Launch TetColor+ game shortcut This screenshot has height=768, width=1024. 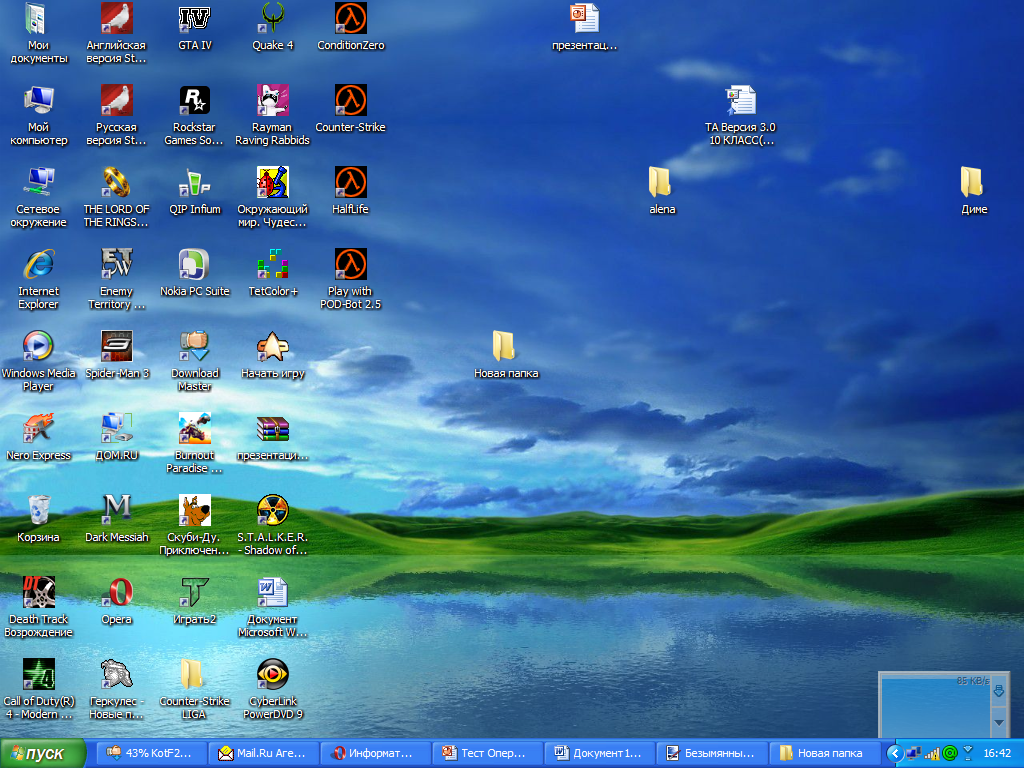point(273,272)
